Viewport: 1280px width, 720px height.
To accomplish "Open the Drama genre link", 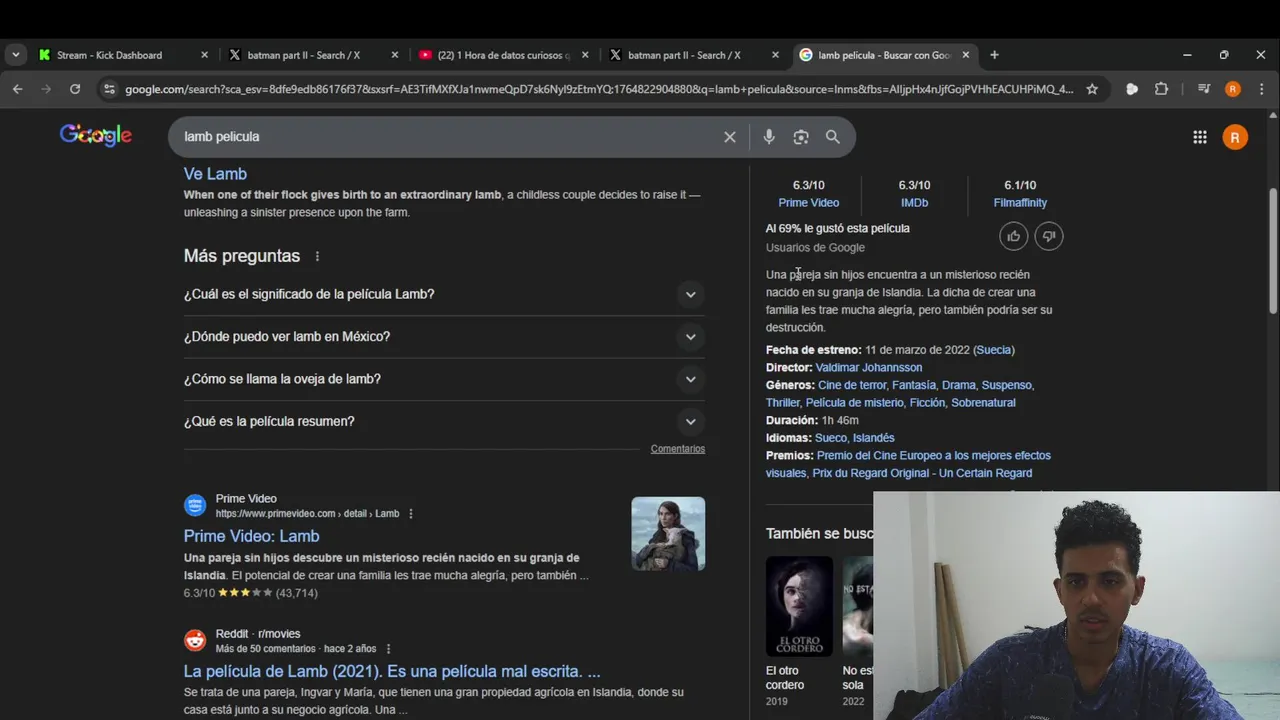I will click(958, 385).
